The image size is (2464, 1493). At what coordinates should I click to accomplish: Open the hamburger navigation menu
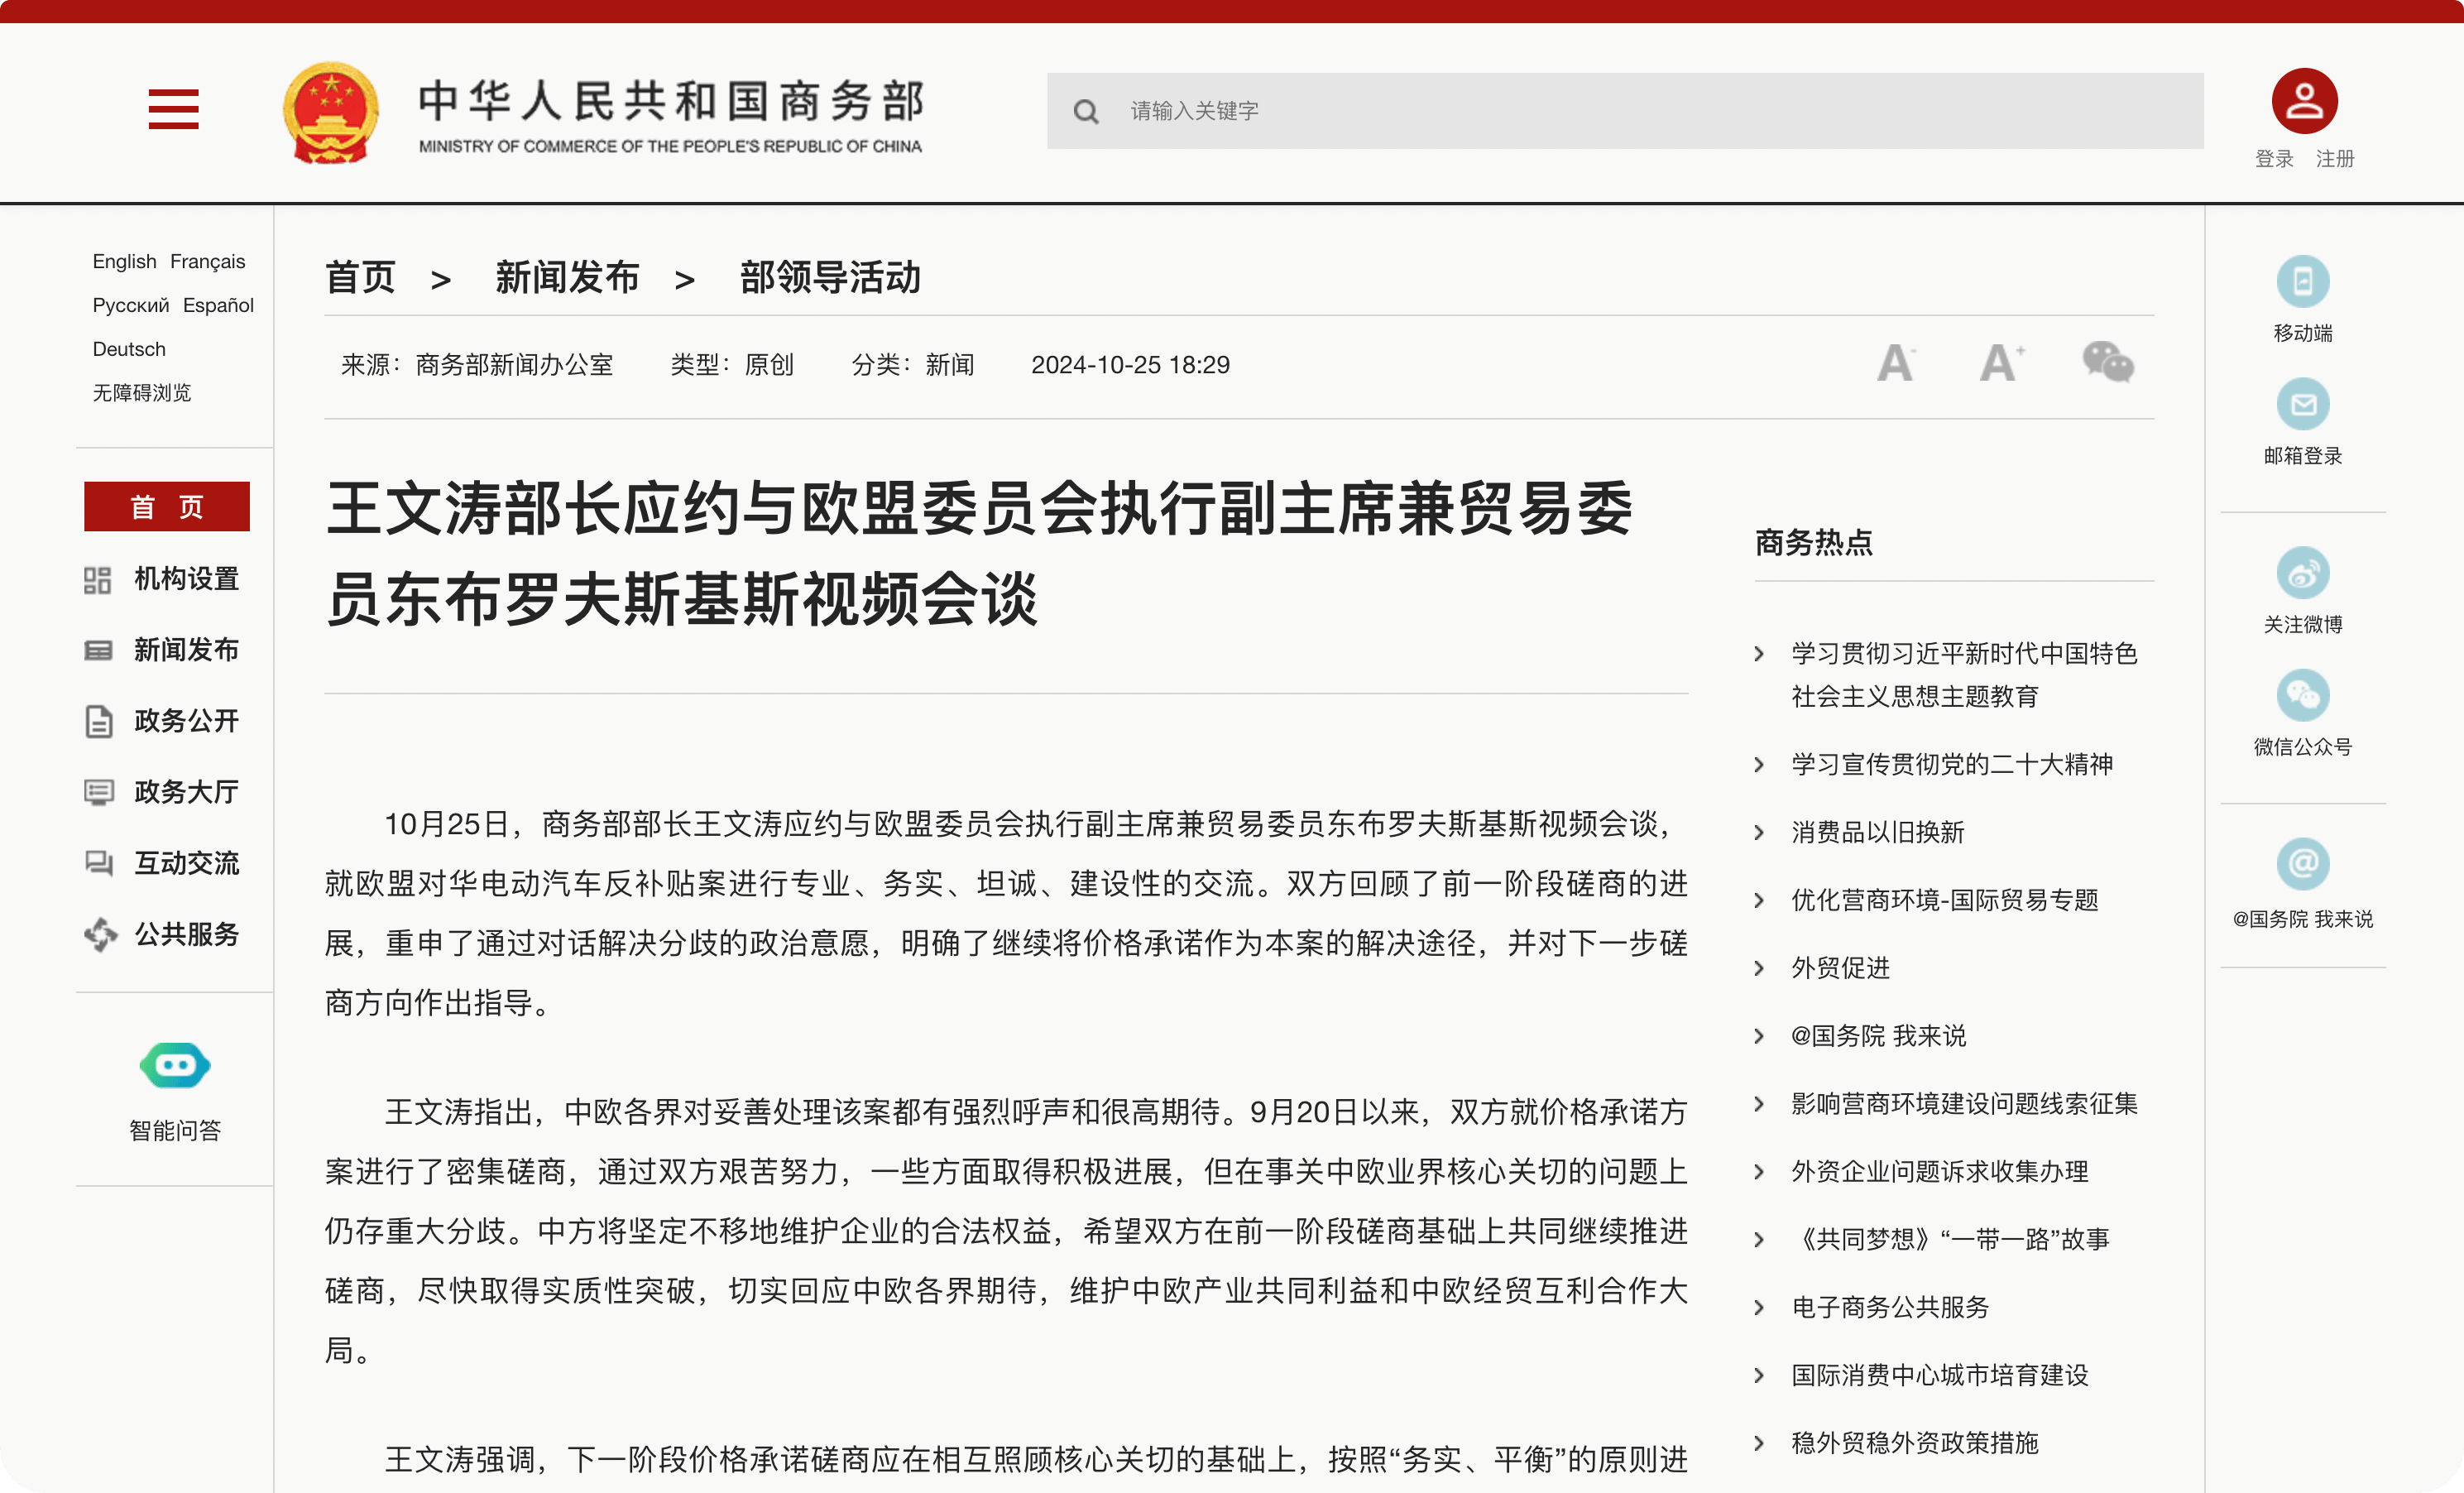click(172, 110)
